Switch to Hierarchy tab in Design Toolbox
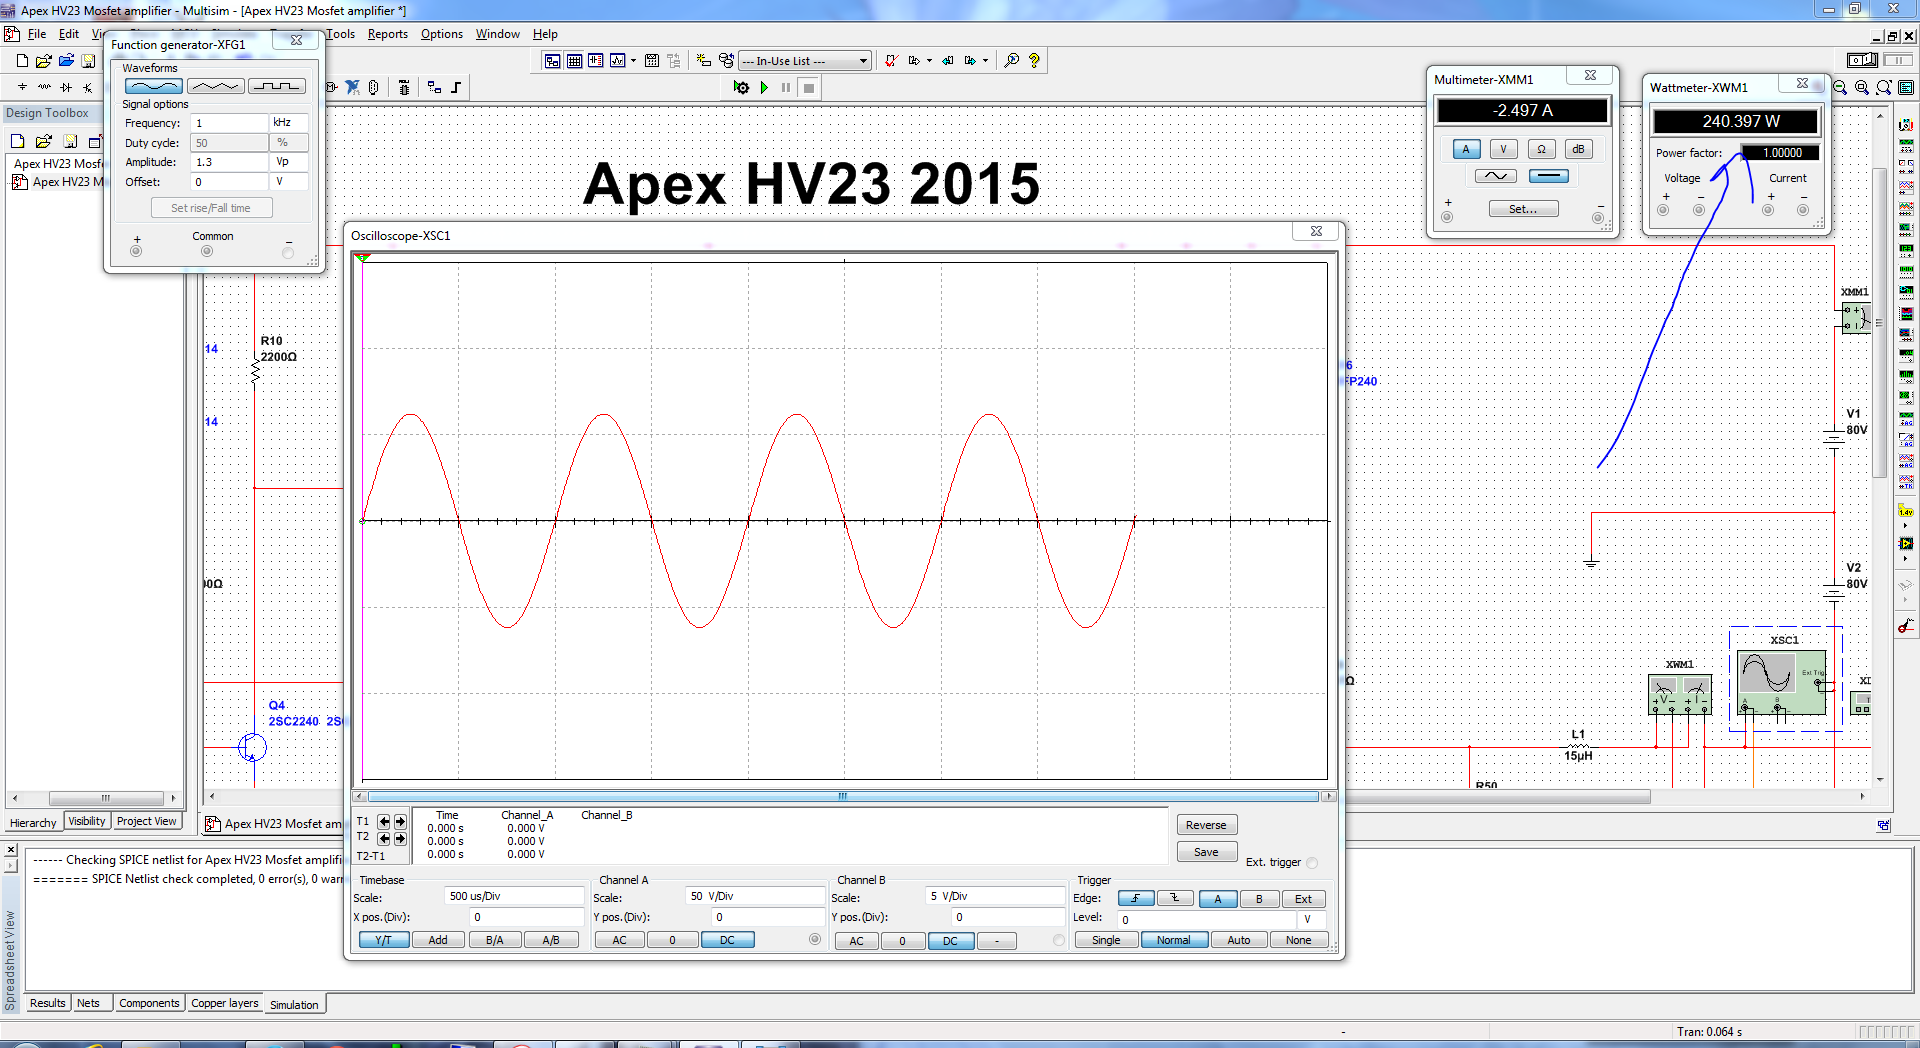This screenshot has height=1048, width=1920. point(33,823)
